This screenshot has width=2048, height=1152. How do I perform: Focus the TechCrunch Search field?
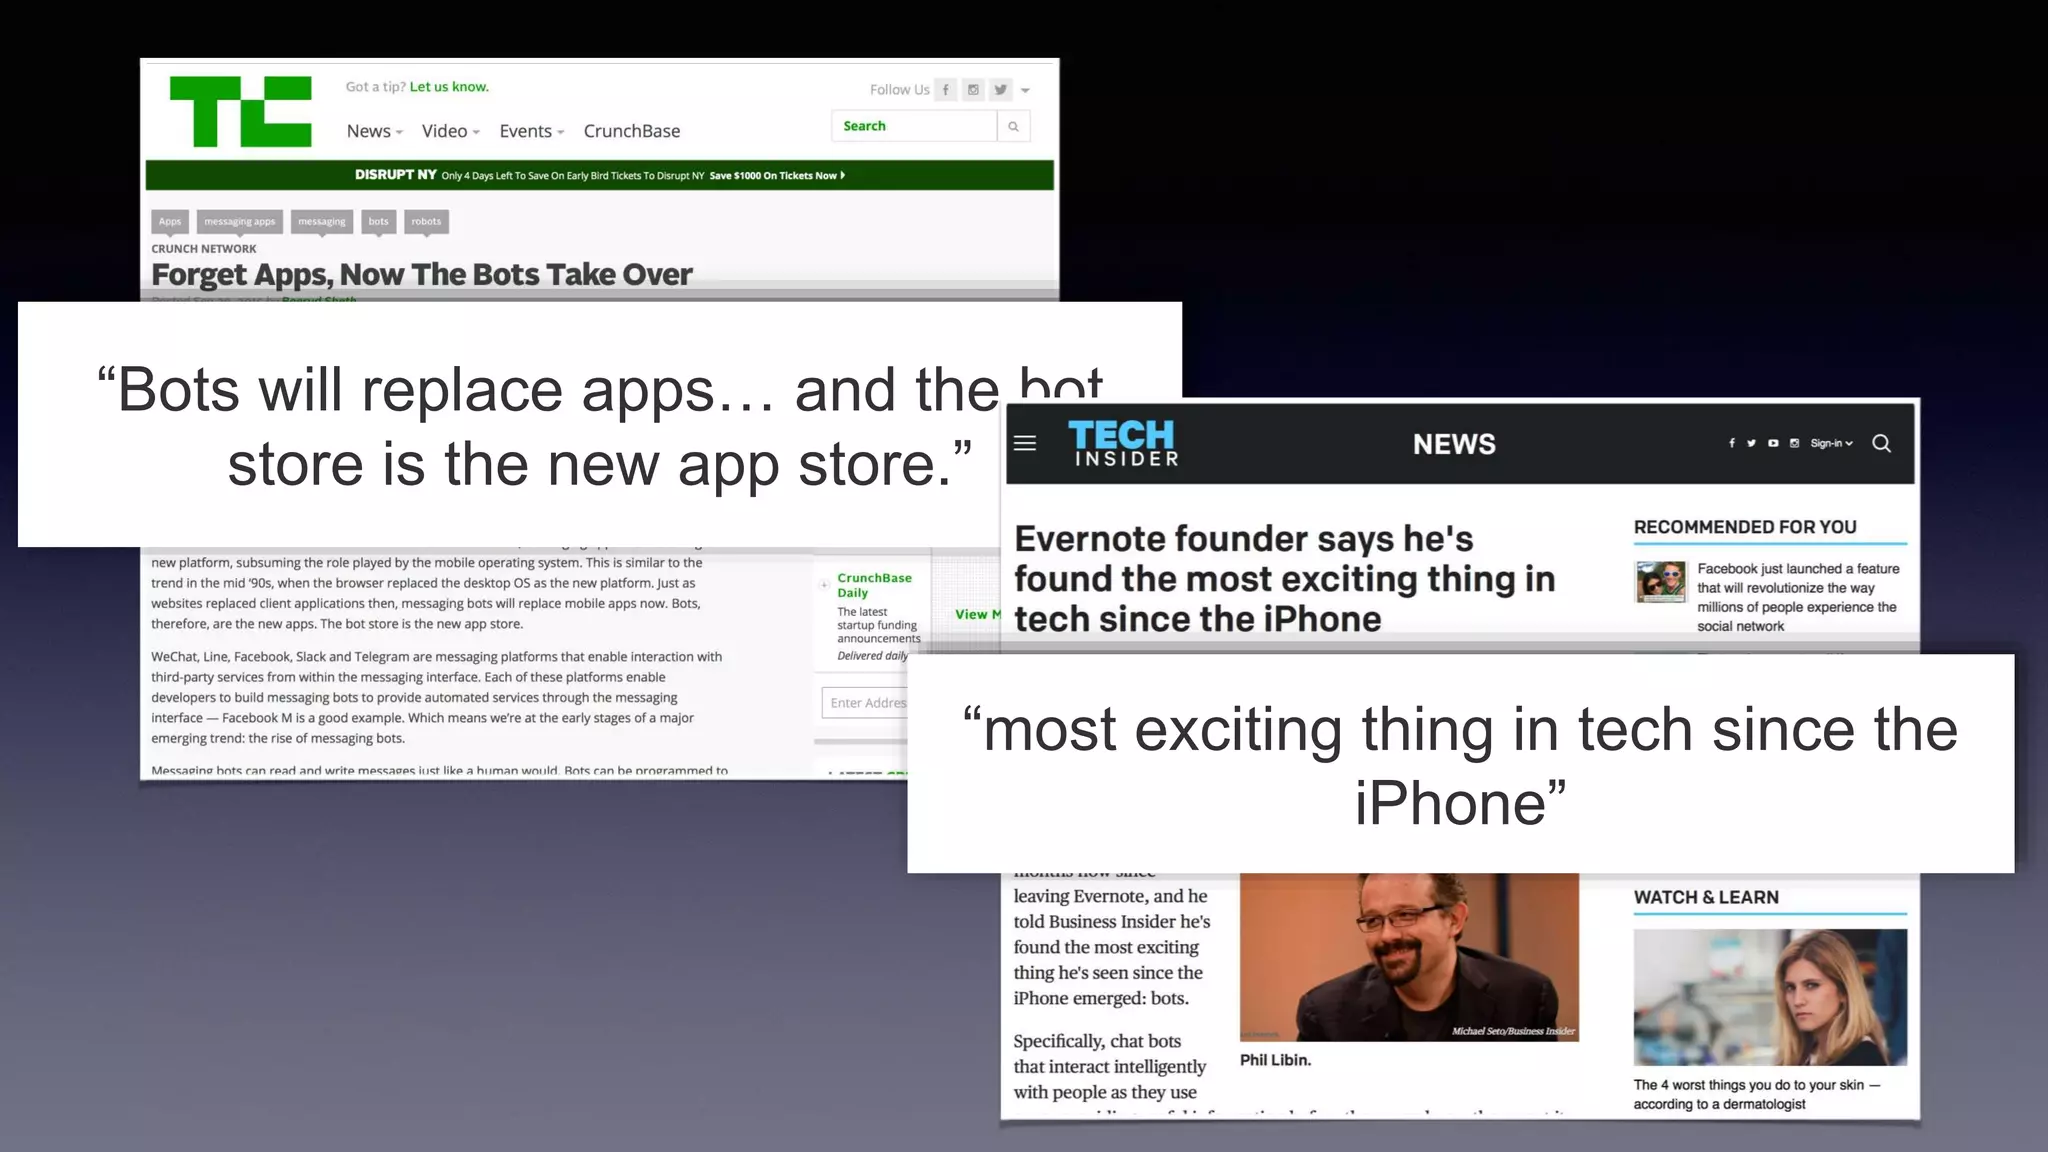tap(914, 126)
